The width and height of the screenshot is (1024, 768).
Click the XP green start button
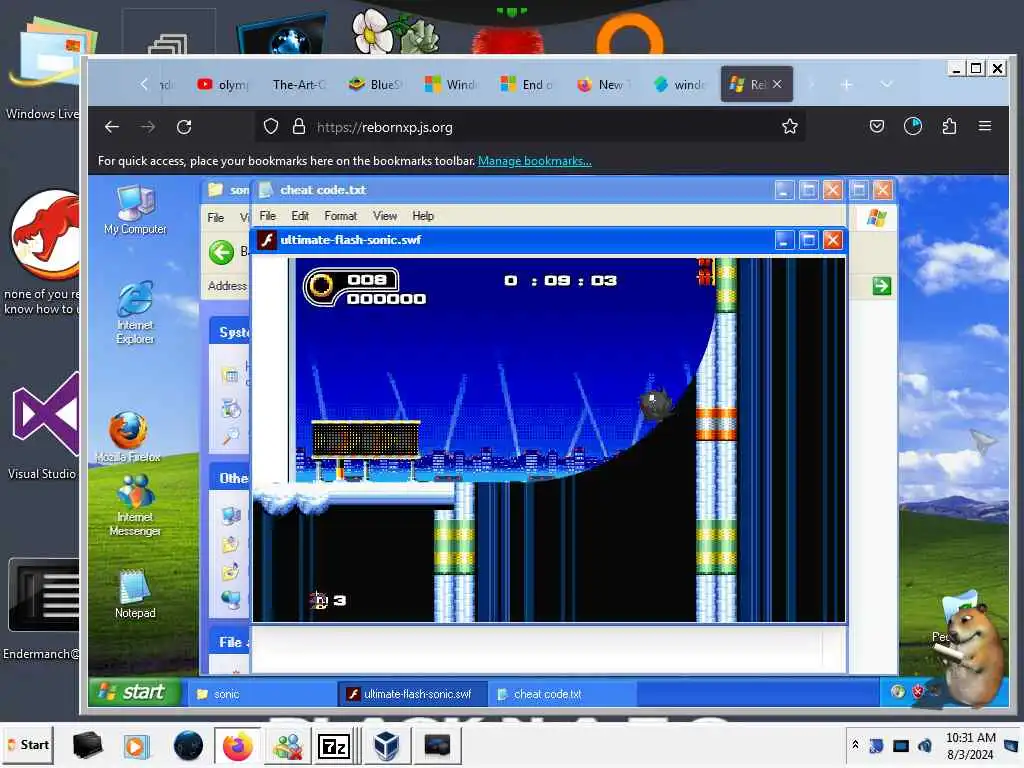click(135, 692)
